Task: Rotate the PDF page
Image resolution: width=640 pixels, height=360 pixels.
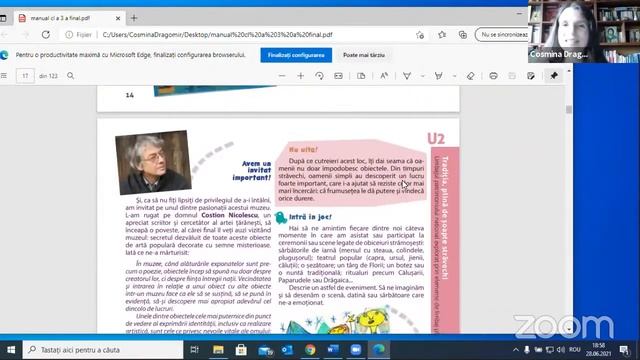Action: click(x=319, y=76)
